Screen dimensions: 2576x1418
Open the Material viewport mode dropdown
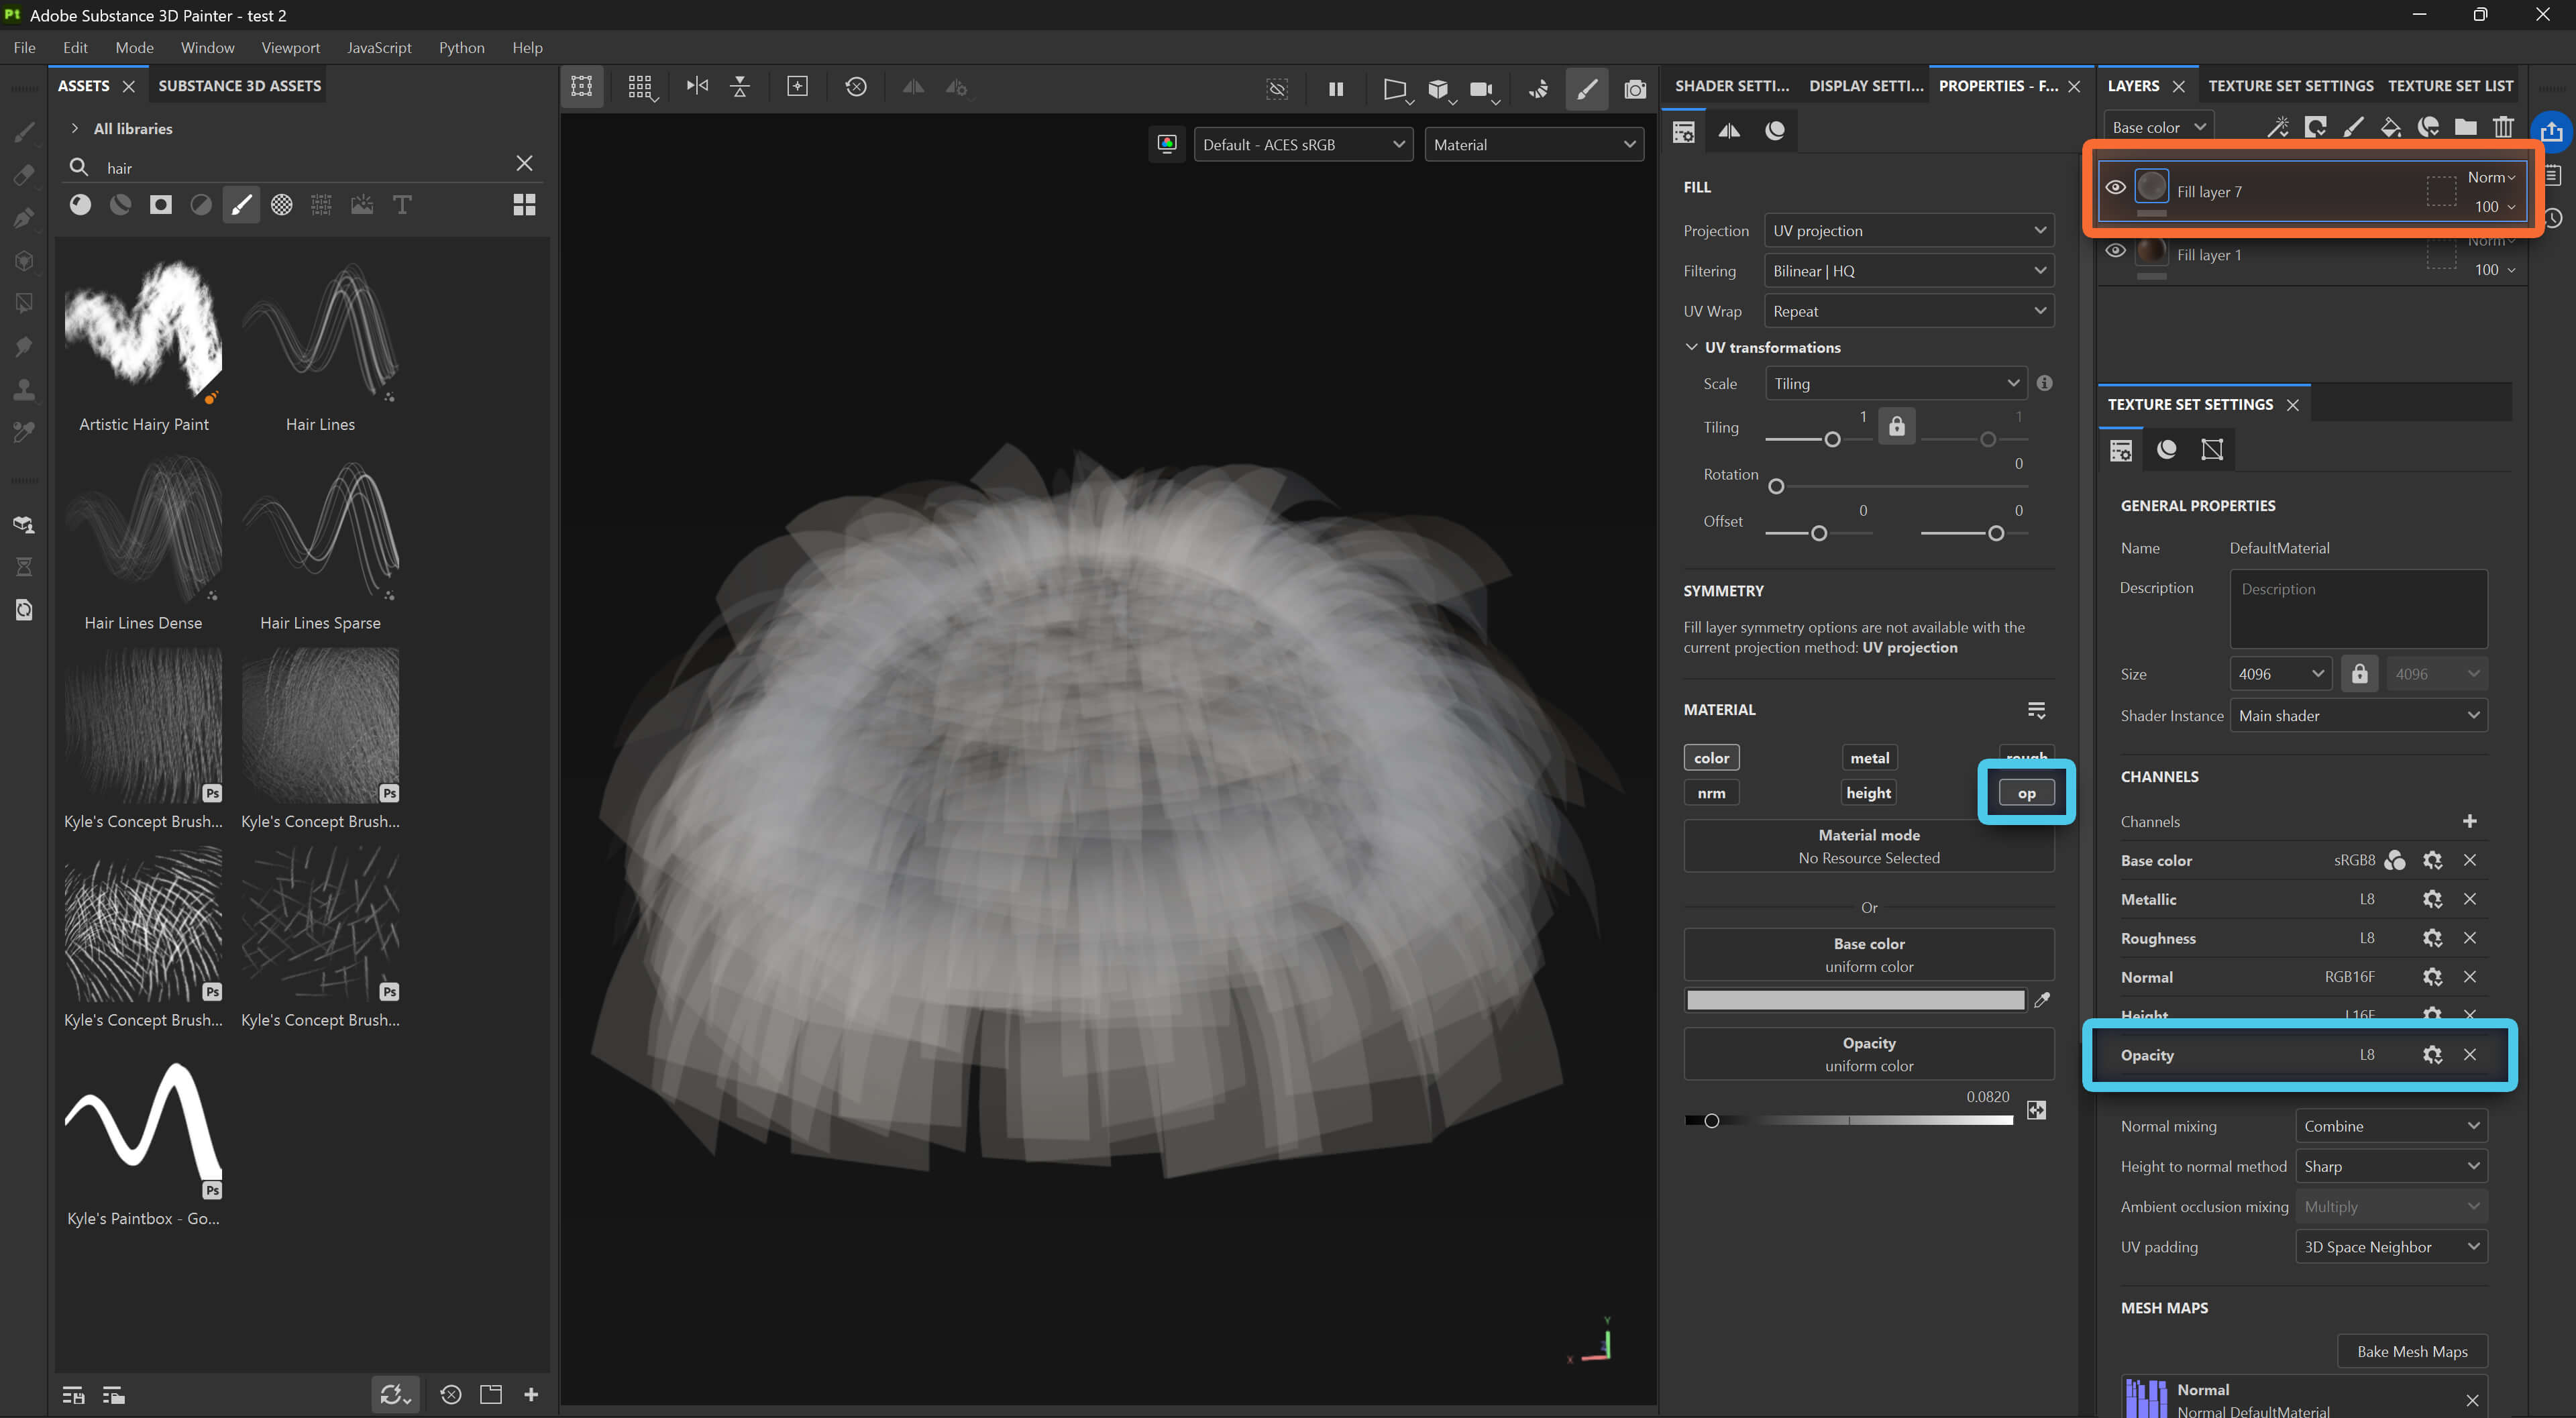pyautogui.click(x=1534, y=145)
